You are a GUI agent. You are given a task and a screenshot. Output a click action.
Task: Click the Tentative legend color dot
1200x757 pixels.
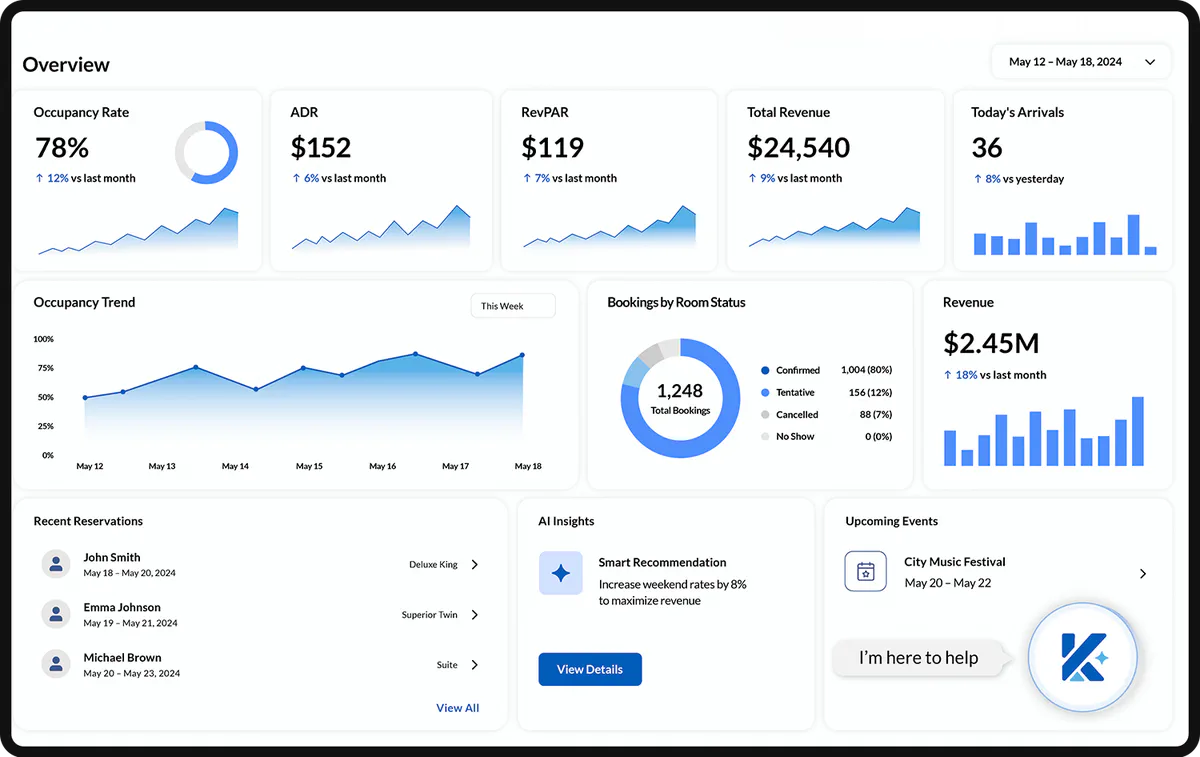click(x=765, y=392)
